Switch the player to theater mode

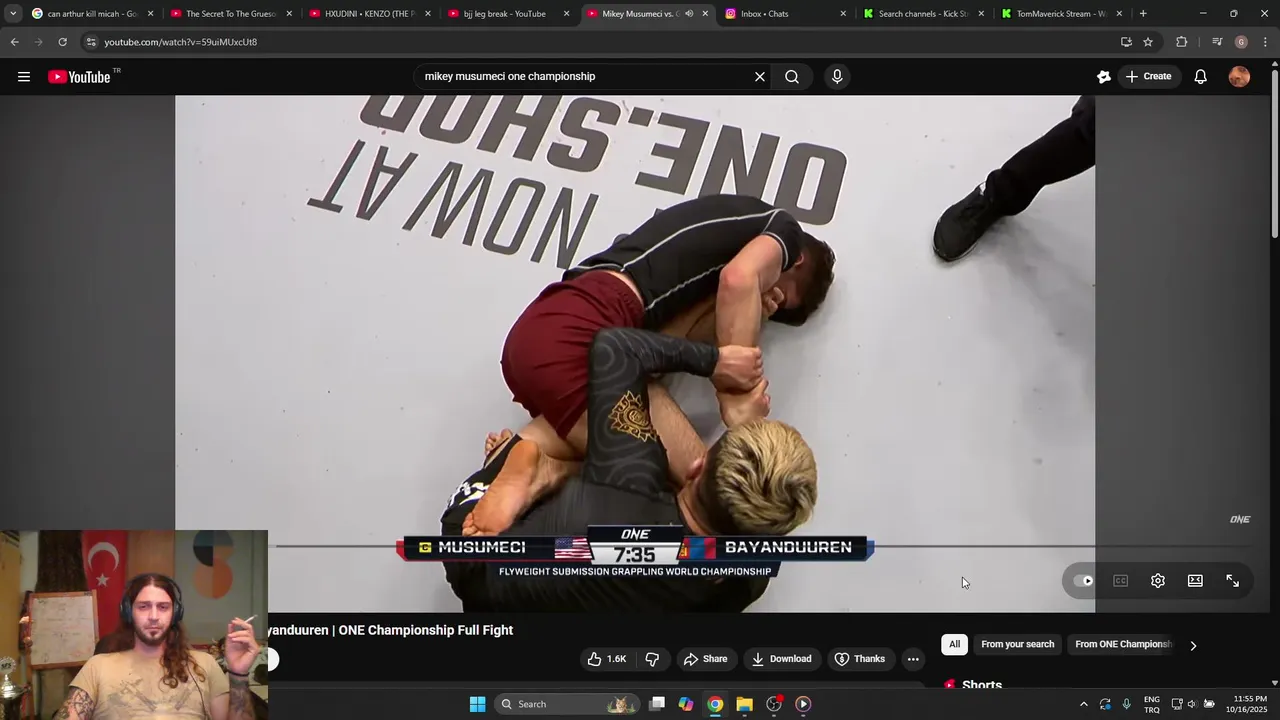1195,581
